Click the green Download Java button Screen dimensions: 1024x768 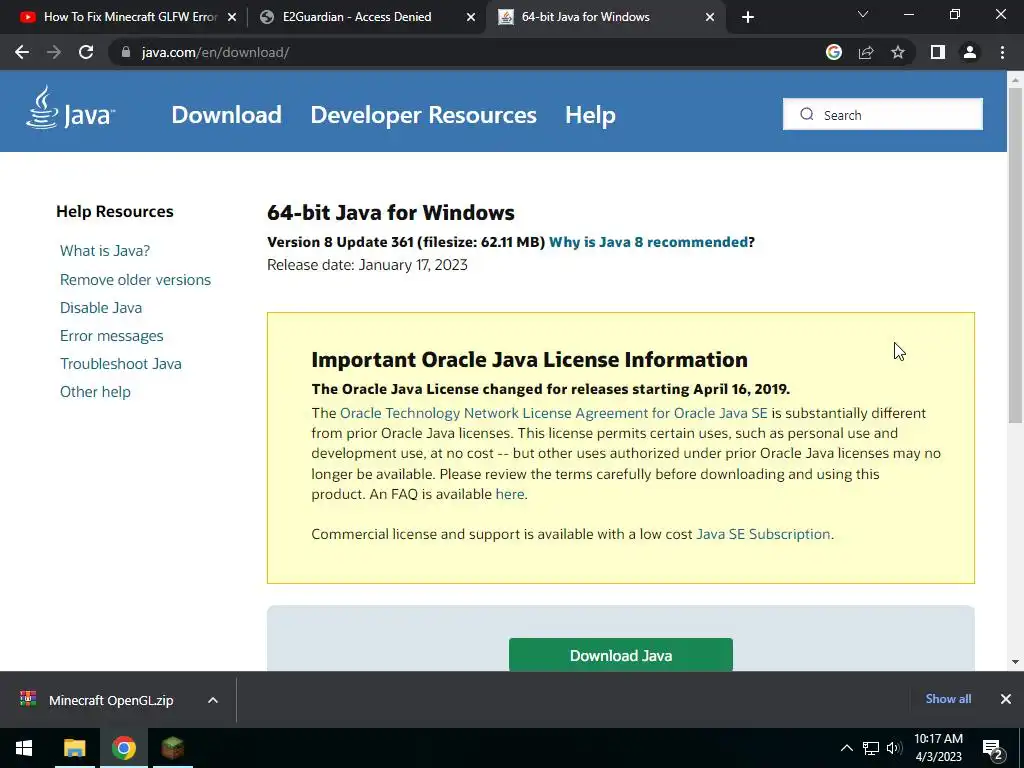click(620, 655)
